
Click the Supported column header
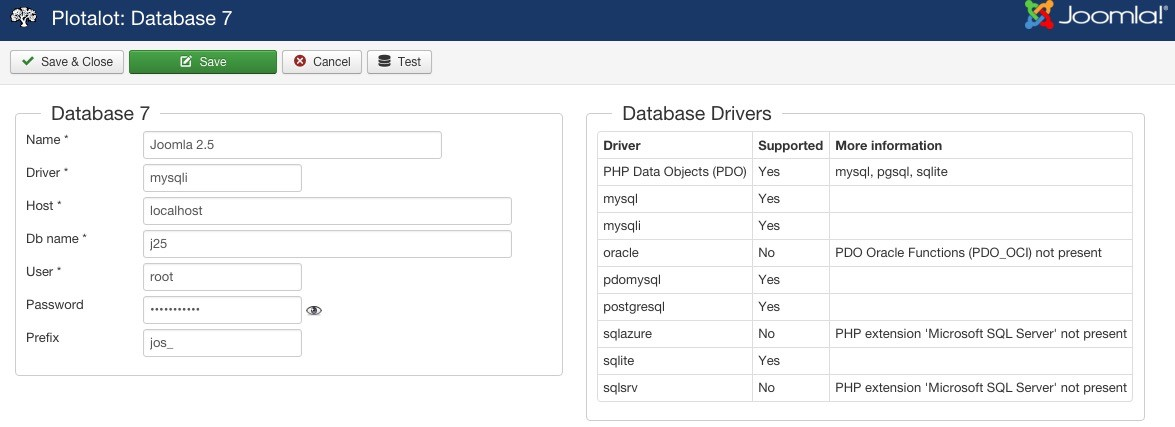pos(790,146)
